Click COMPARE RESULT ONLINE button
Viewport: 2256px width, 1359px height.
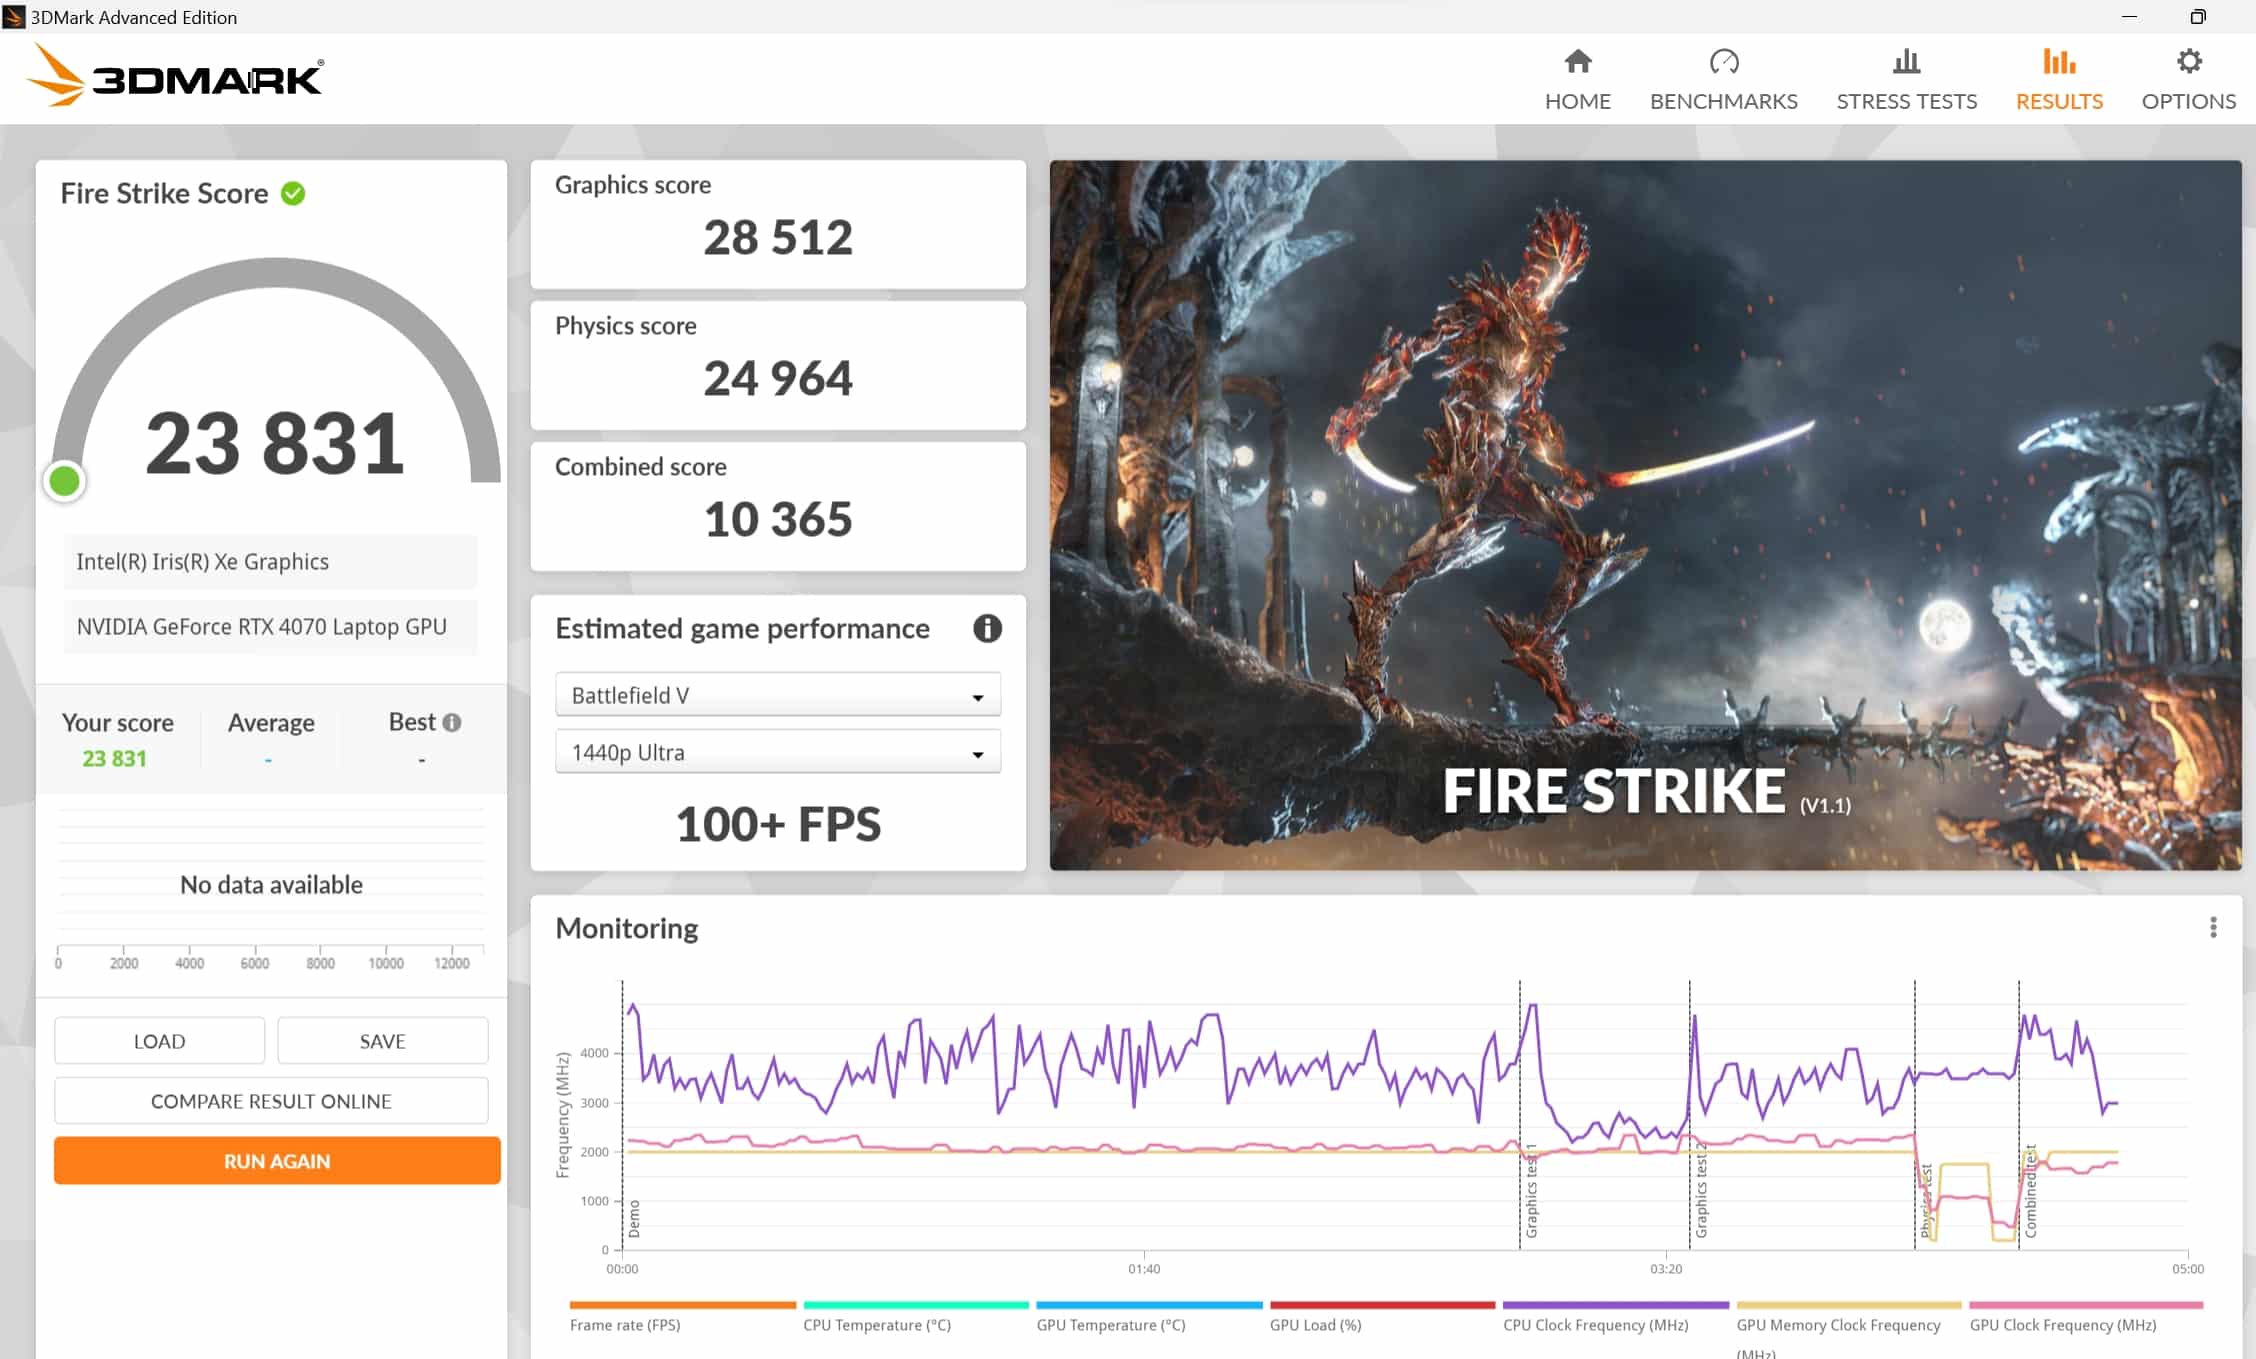click(271, 1101)
